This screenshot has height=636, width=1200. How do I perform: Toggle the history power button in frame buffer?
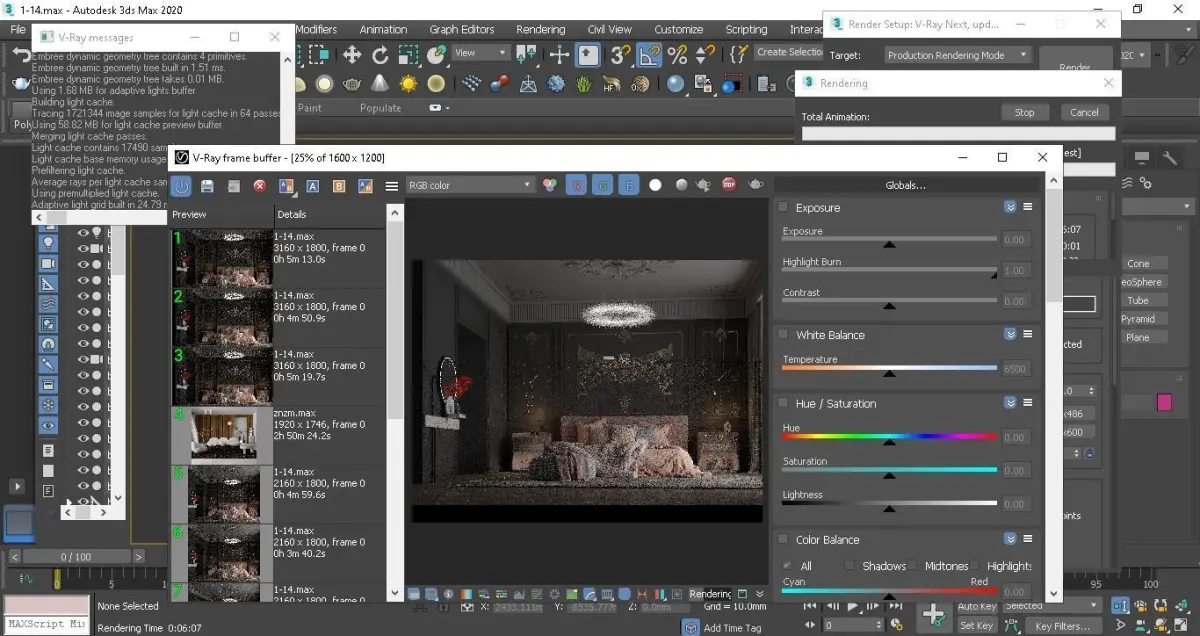click(x=182, y=185)
